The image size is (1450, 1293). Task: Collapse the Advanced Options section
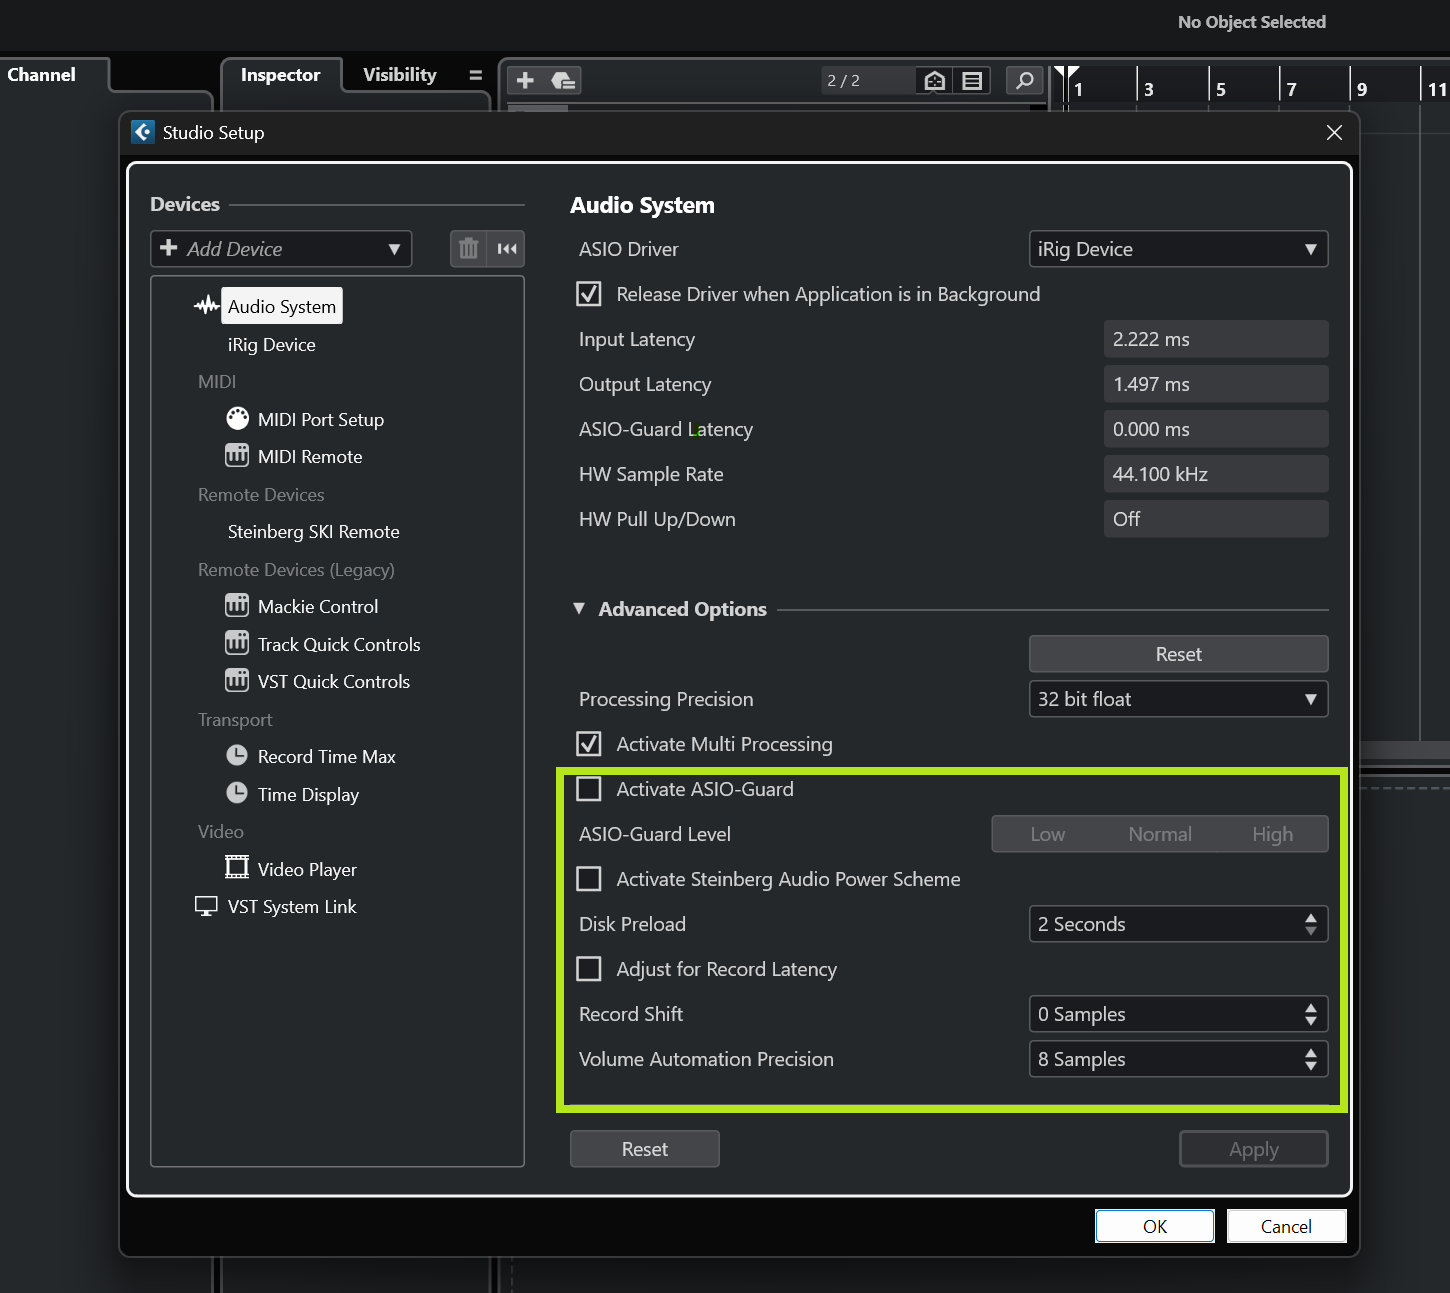point(579,608)
